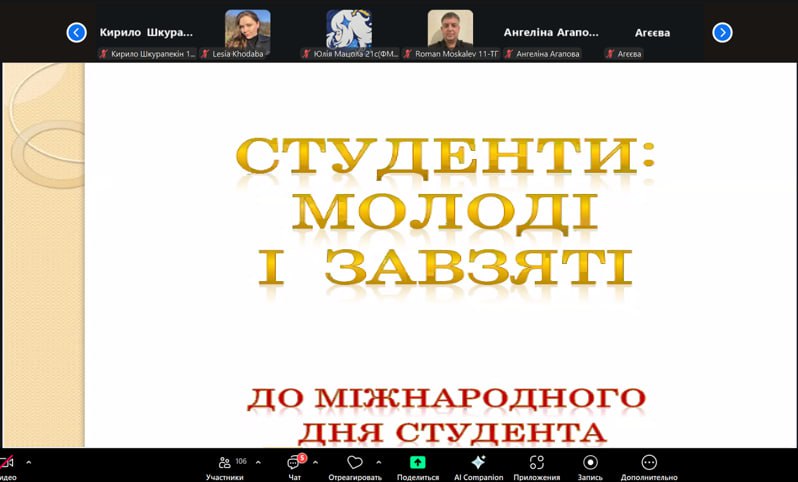The image size is (798, 482).
Task: Open the Чат chat panel
Action: (294, 467)
